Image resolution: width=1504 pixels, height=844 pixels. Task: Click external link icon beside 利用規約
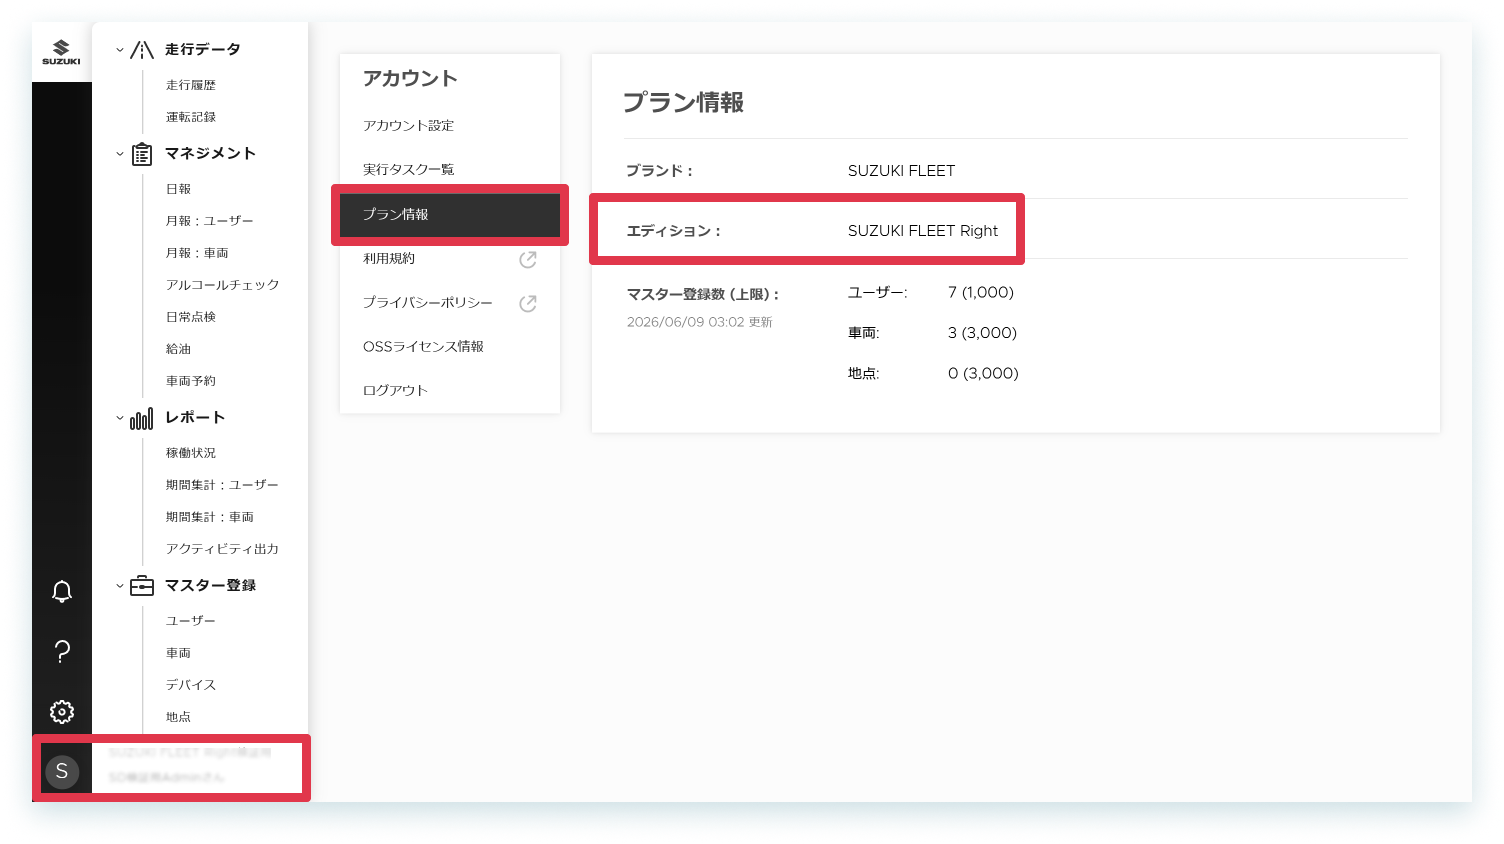pyautogui.click(x=528, y=260)
